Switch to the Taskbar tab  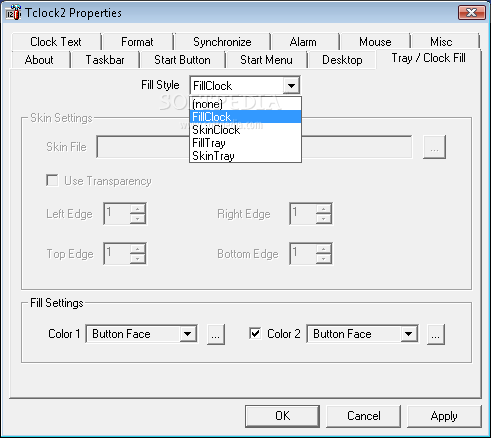(x=105, y=60)
